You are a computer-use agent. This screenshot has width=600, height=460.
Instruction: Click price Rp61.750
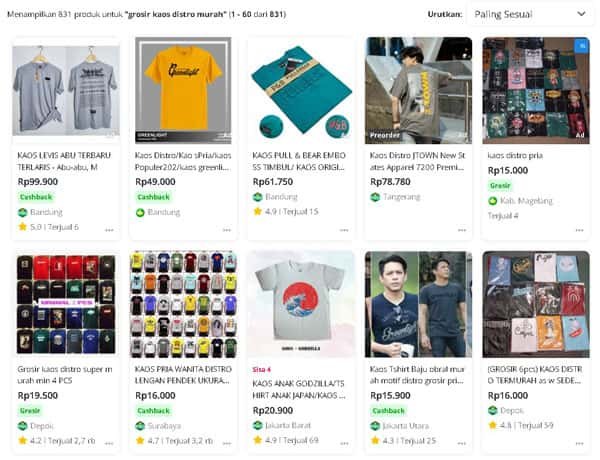click(273, 182)
